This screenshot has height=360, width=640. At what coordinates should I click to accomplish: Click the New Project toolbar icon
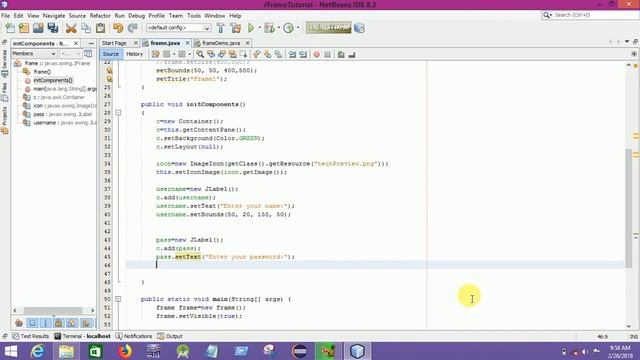24,28
